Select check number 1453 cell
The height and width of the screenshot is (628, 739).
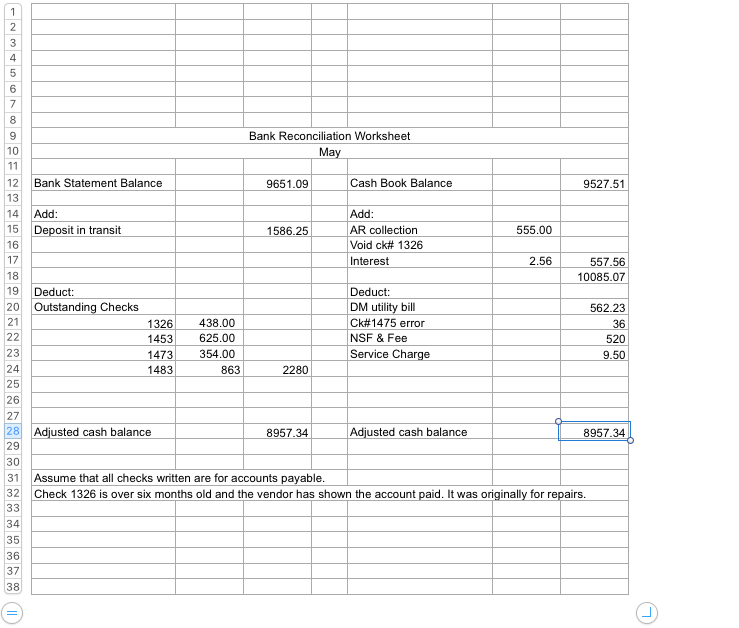(x=103, y=338)
